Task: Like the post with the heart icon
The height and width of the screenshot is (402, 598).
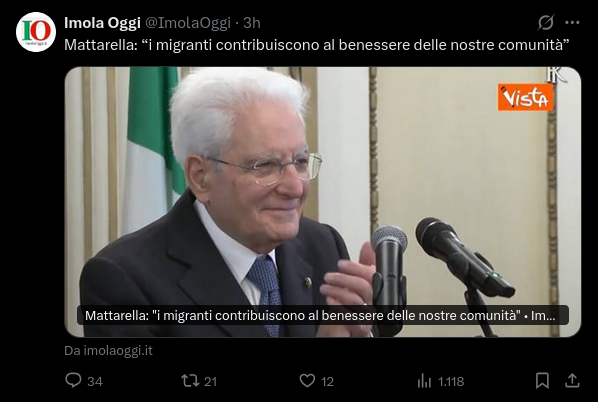Action: point(307,380)
